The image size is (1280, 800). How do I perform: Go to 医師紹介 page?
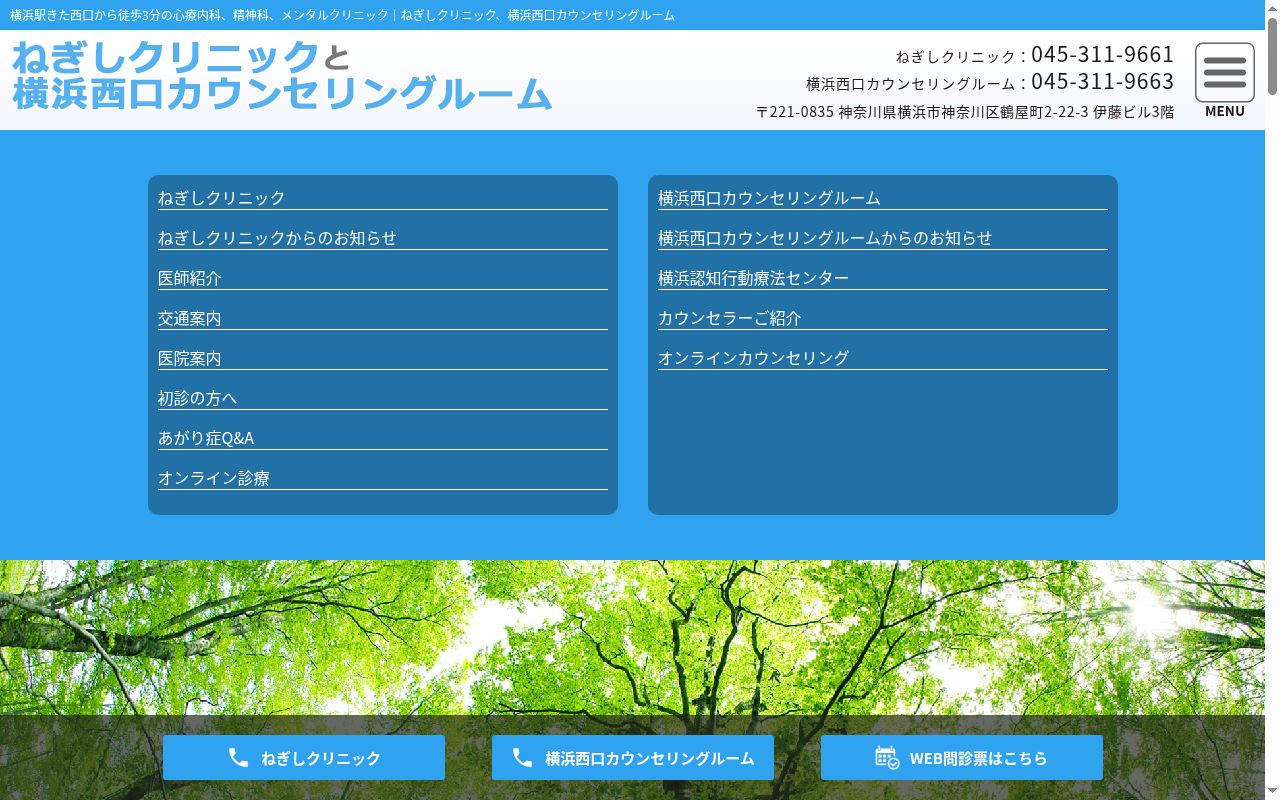click(x=383, y=278)
